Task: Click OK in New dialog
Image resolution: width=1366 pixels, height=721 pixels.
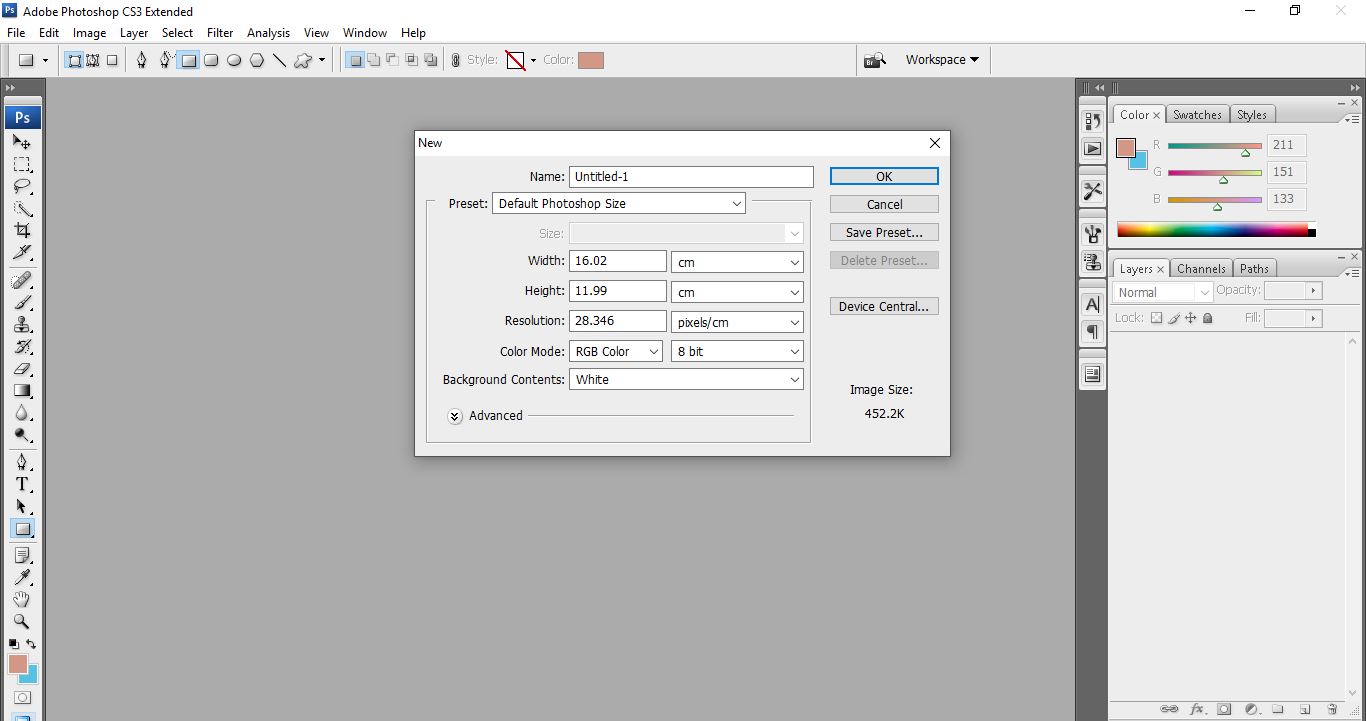Action: point(884,176)
